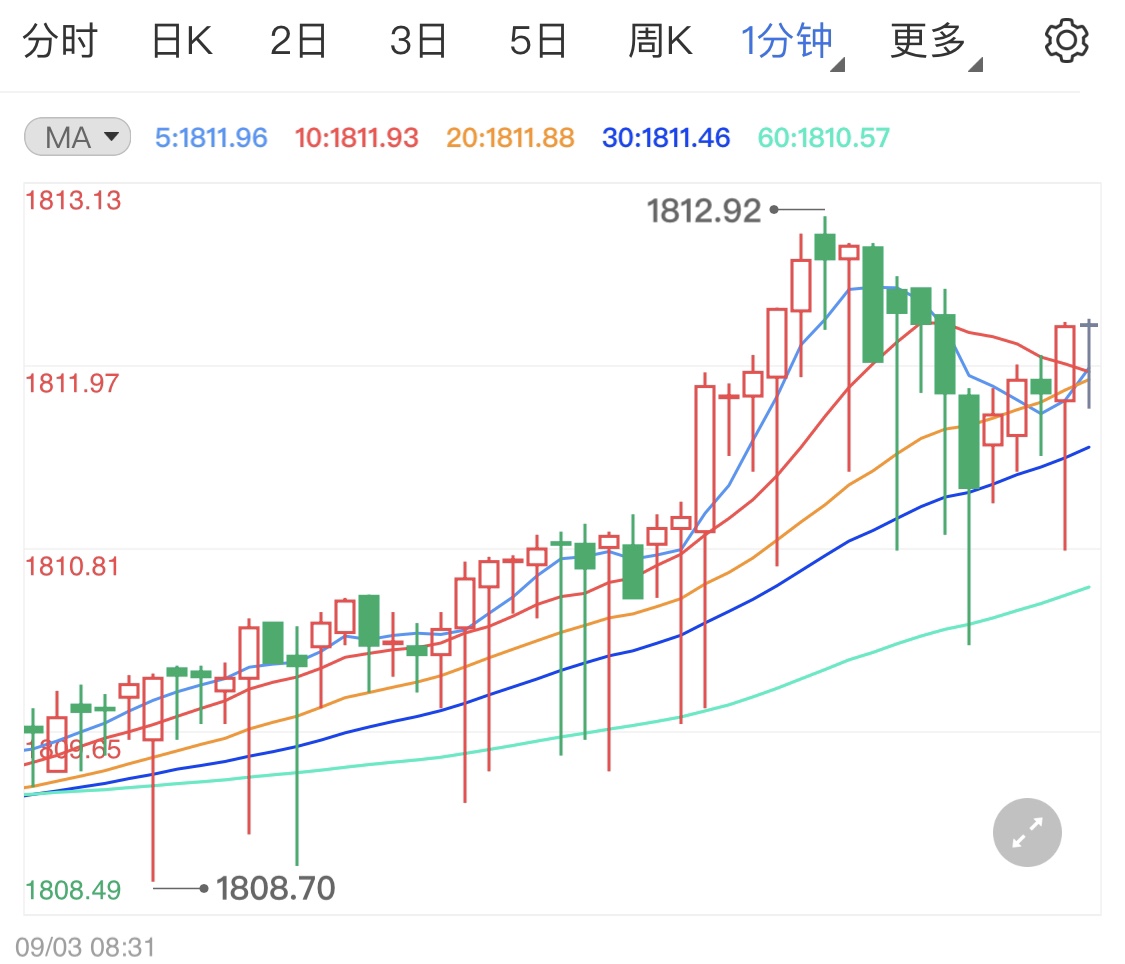Viewport: 1125px width, 964px height.
Task: Open the MA indicator dropdown
Action: pos(77,137)
